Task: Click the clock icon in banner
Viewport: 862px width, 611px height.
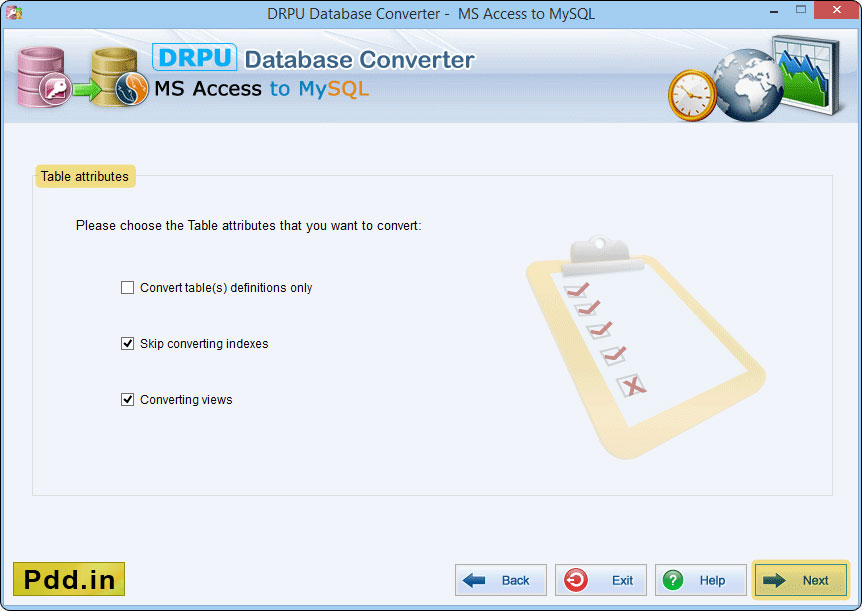Action: (x=692, y=95)
